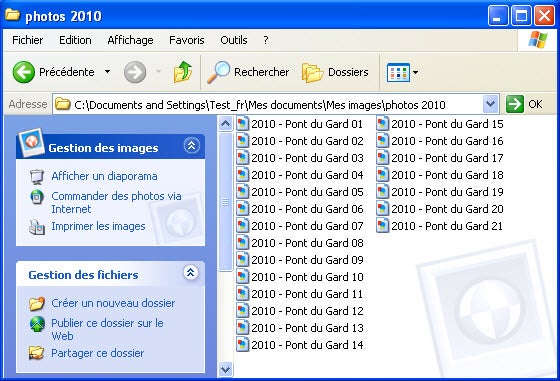This screenshot has width=560, height=381.
Task: Select file name 2010 - Pont du Gard 09
Action: pyautogui.click(x=307, y=260)
